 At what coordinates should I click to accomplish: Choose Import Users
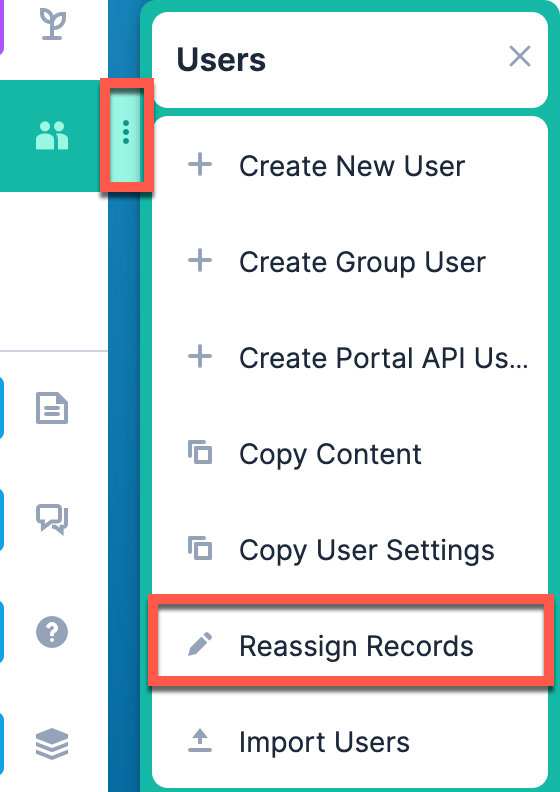coord(350,742)
